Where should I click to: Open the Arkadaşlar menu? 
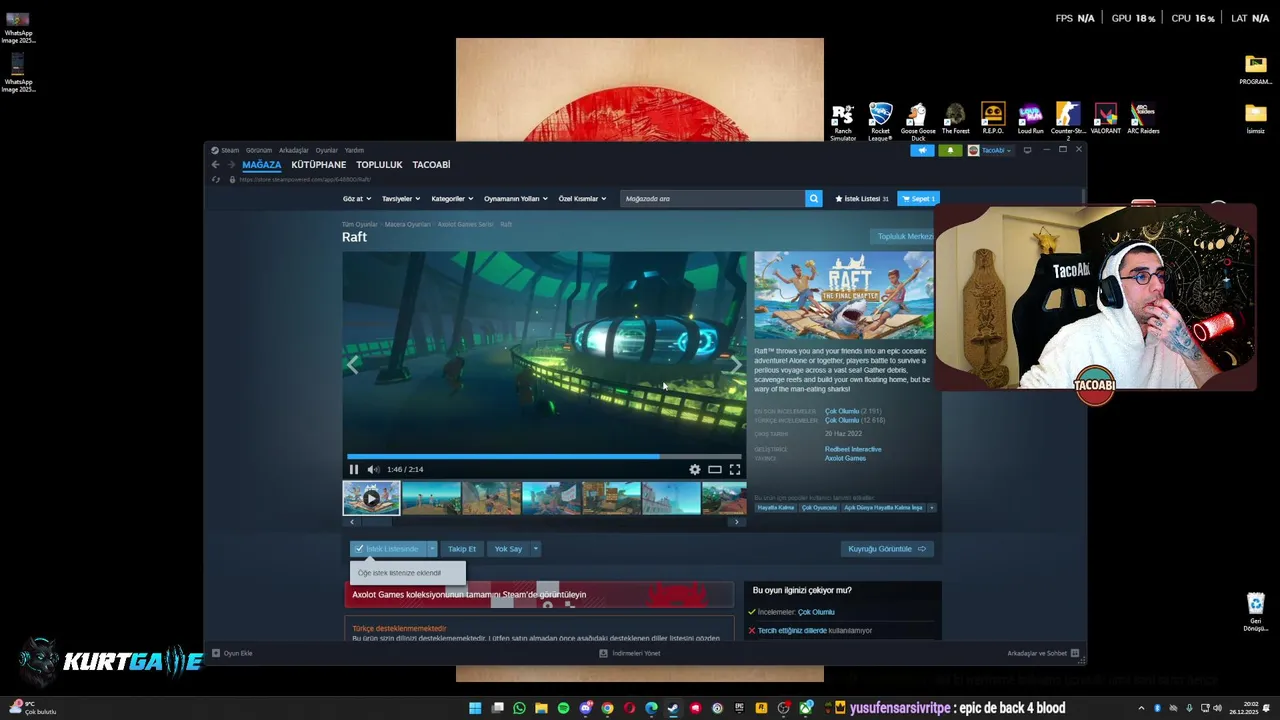click(x=294, y=150)
